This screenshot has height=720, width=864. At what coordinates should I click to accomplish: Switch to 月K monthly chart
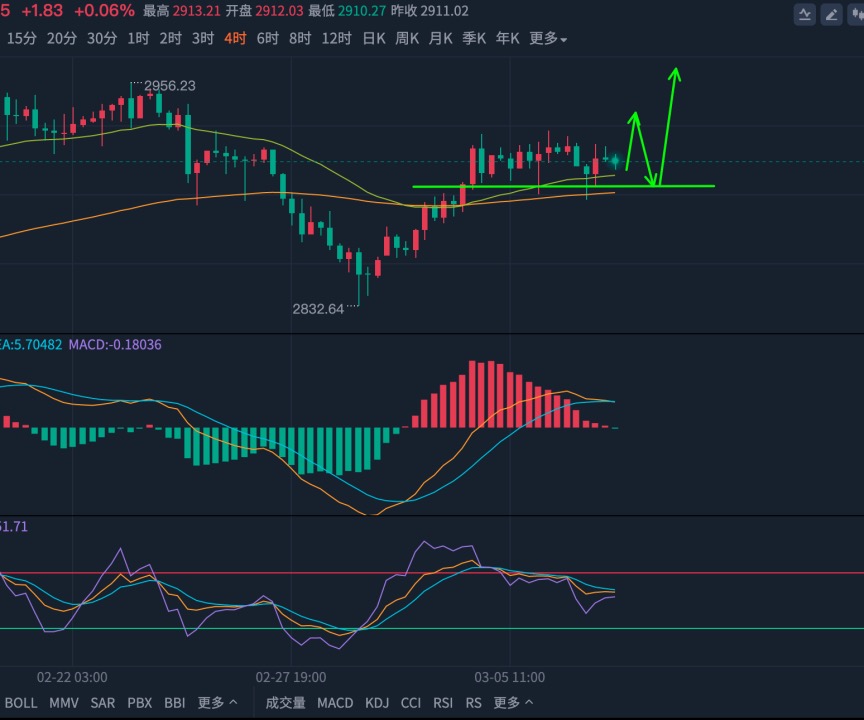pos(441,38)
